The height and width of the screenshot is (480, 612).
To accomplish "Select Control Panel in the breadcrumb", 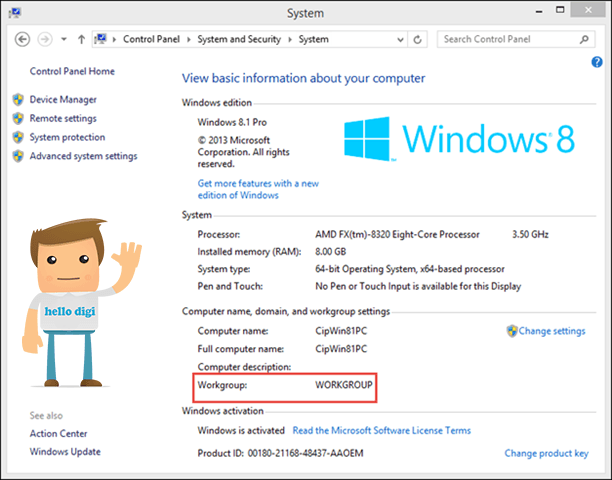I will [x=151, y=39].
